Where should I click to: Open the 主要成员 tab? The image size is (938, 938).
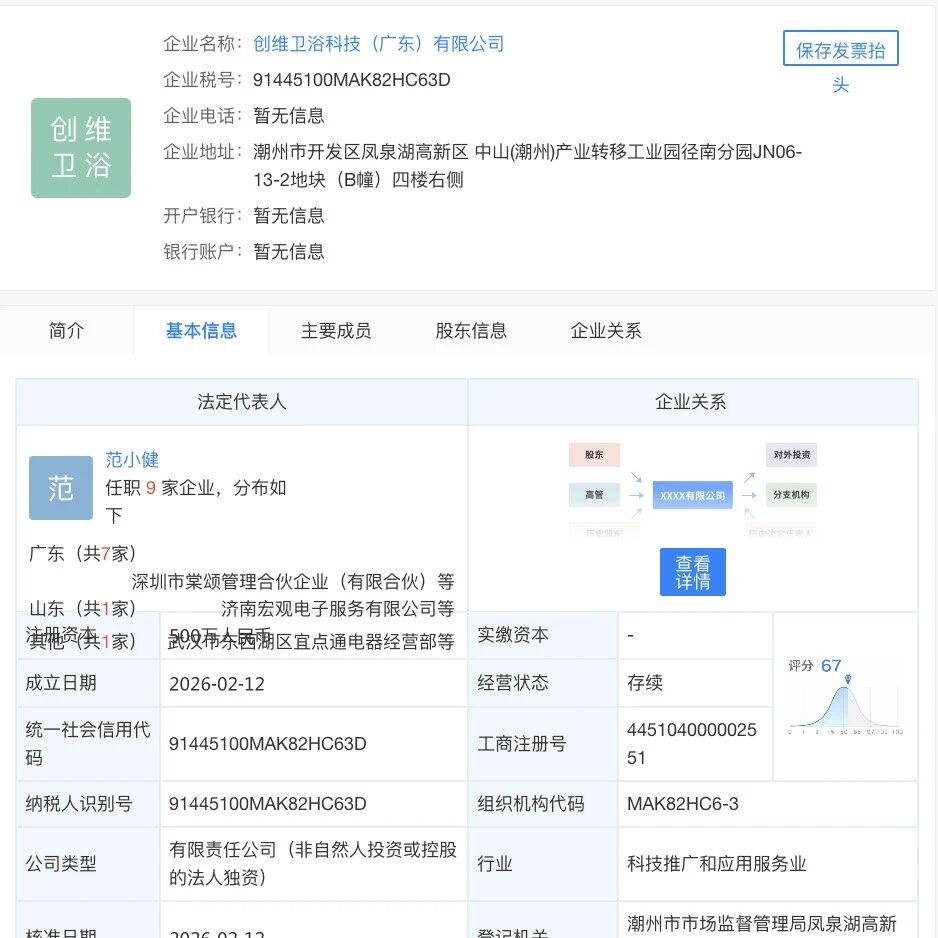[x=336, y=330]
